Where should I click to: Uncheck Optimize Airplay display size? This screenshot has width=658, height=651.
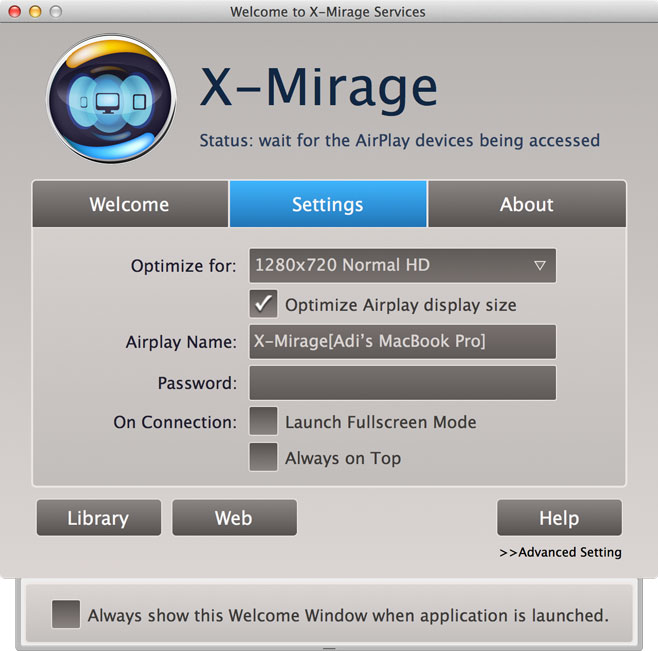pyautogui.click(x=263, y=303)
